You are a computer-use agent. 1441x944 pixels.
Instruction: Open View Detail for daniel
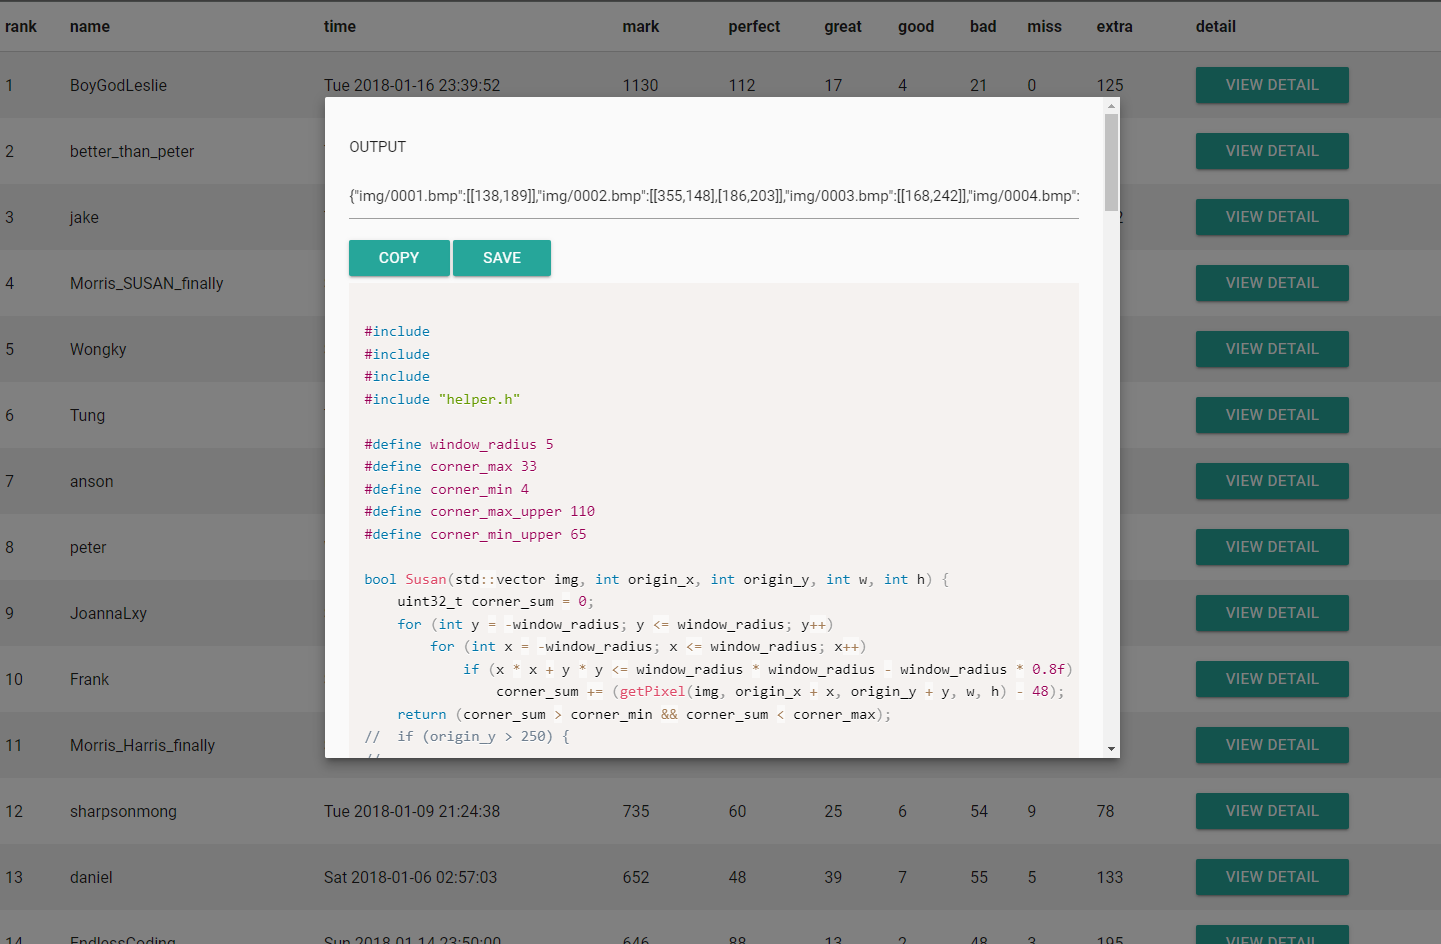(1271, 877)
